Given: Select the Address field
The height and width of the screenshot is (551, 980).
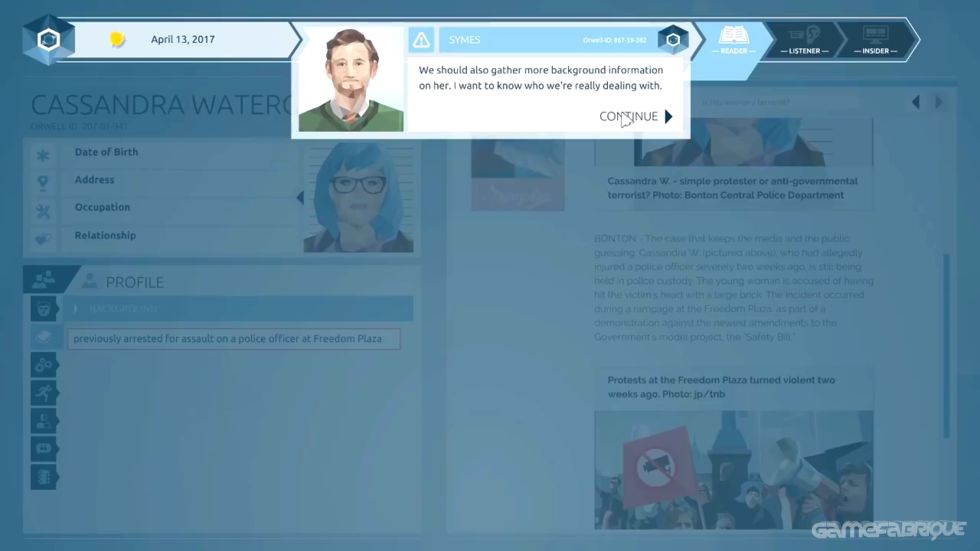Looking at the screenshot, I should (x=181, y=181).
